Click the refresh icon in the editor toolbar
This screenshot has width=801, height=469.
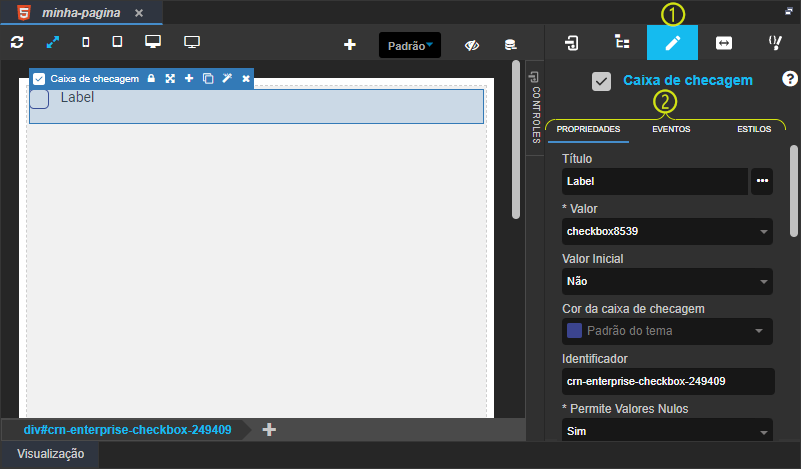[17, 42]
